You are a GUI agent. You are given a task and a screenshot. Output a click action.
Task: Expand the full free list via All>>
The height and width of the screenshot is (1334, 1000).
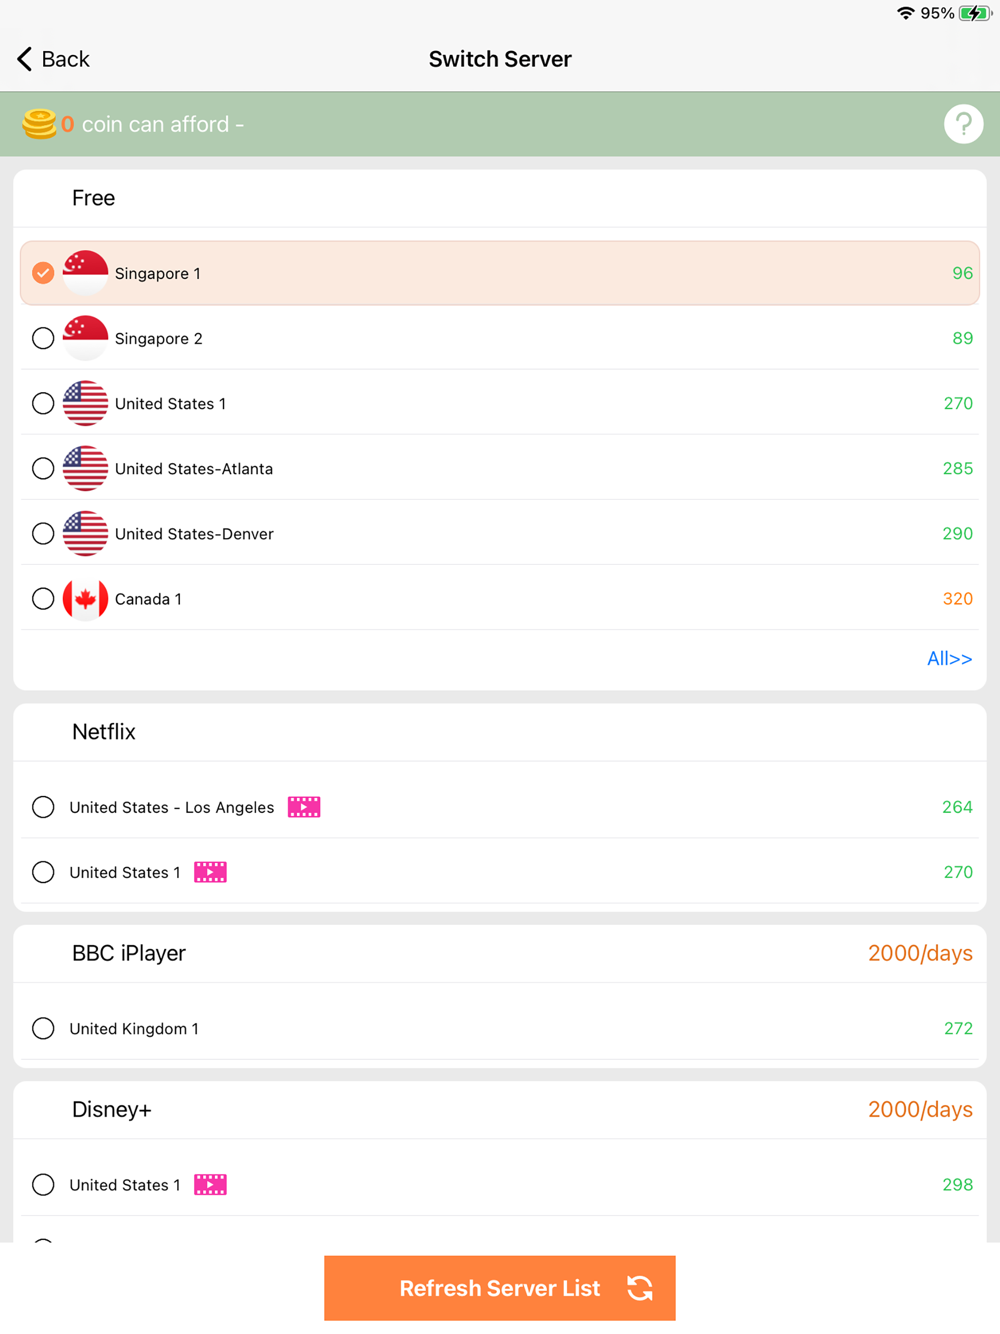tap(949, 658)
